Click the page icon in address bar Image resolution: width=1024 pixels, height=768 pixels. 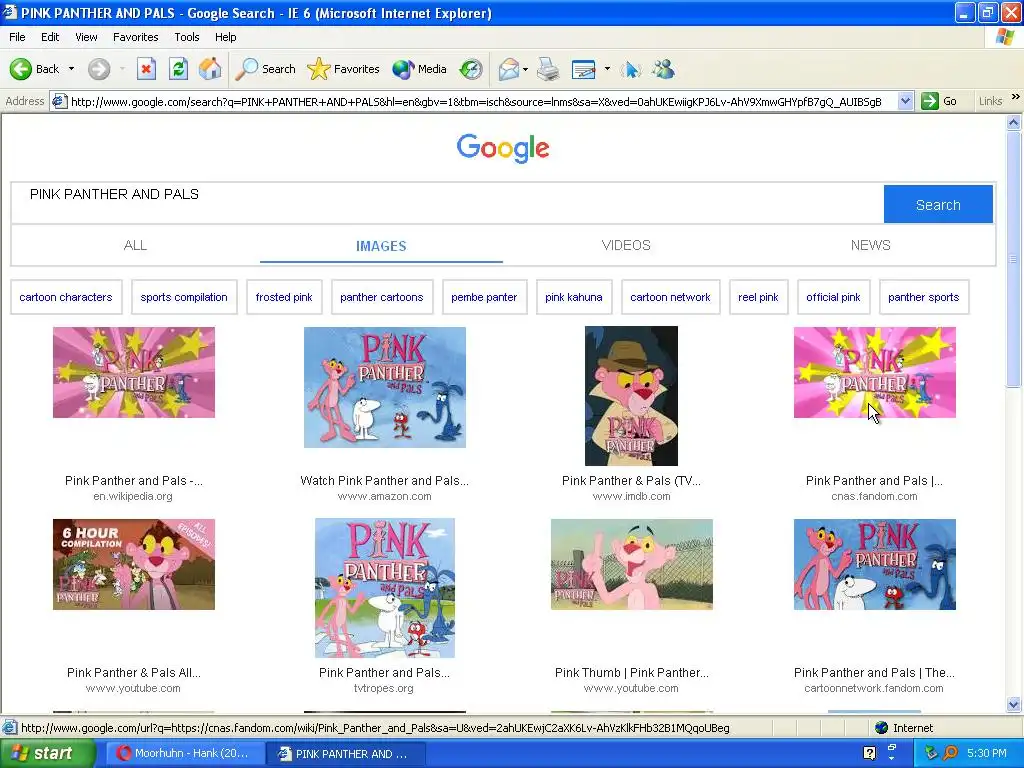coord(59,101)
